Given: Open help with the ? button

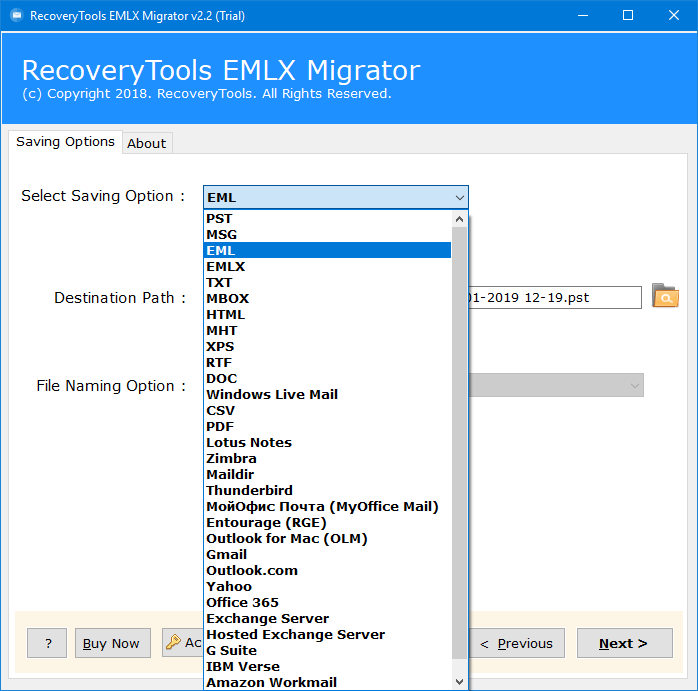Looking at the screenshot, I should click(x=47, y=643).
